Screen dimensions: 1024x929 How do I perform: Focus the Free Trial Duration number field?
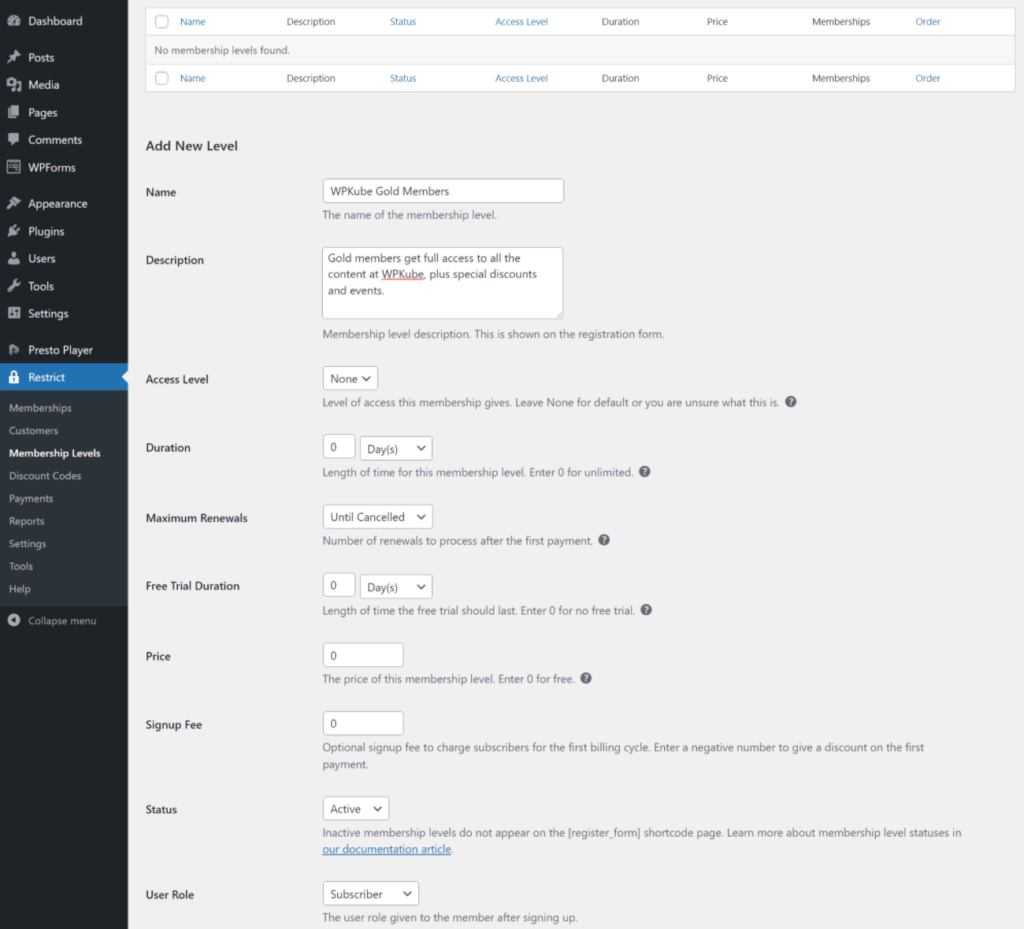[338, 586]
